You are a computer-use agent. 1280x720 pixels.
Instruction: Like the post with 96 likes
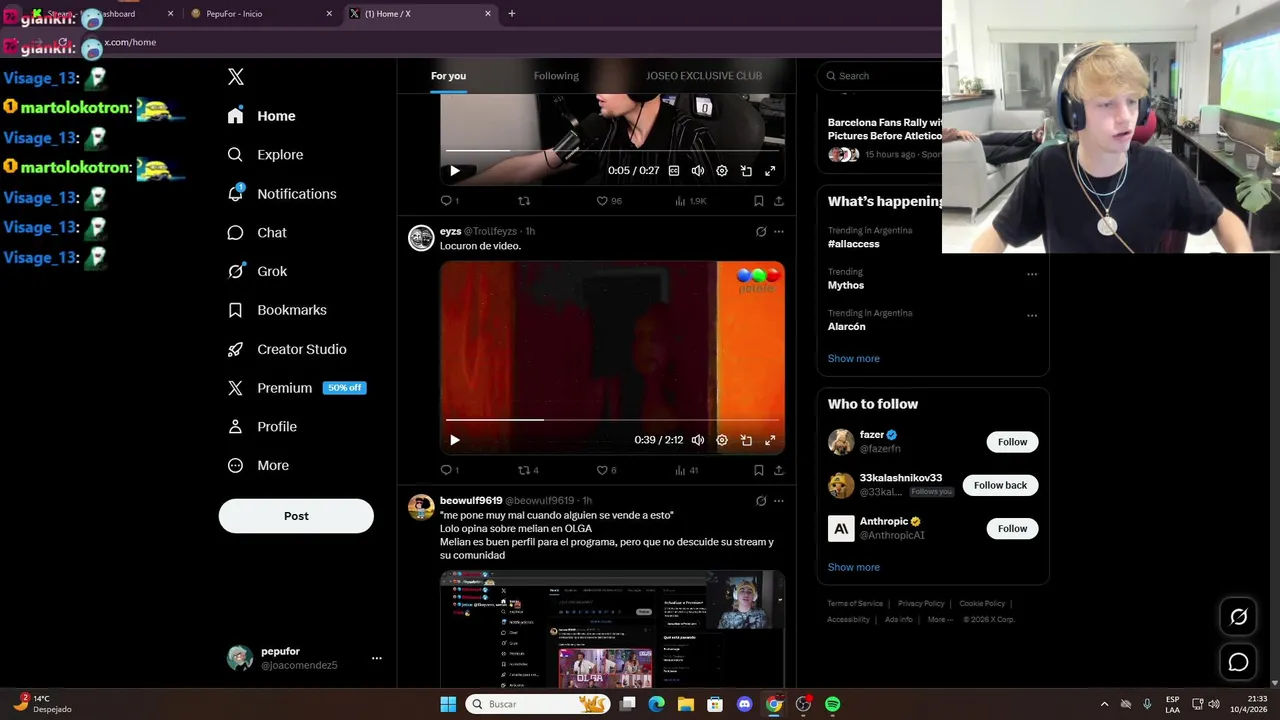[x=609, y=201]
